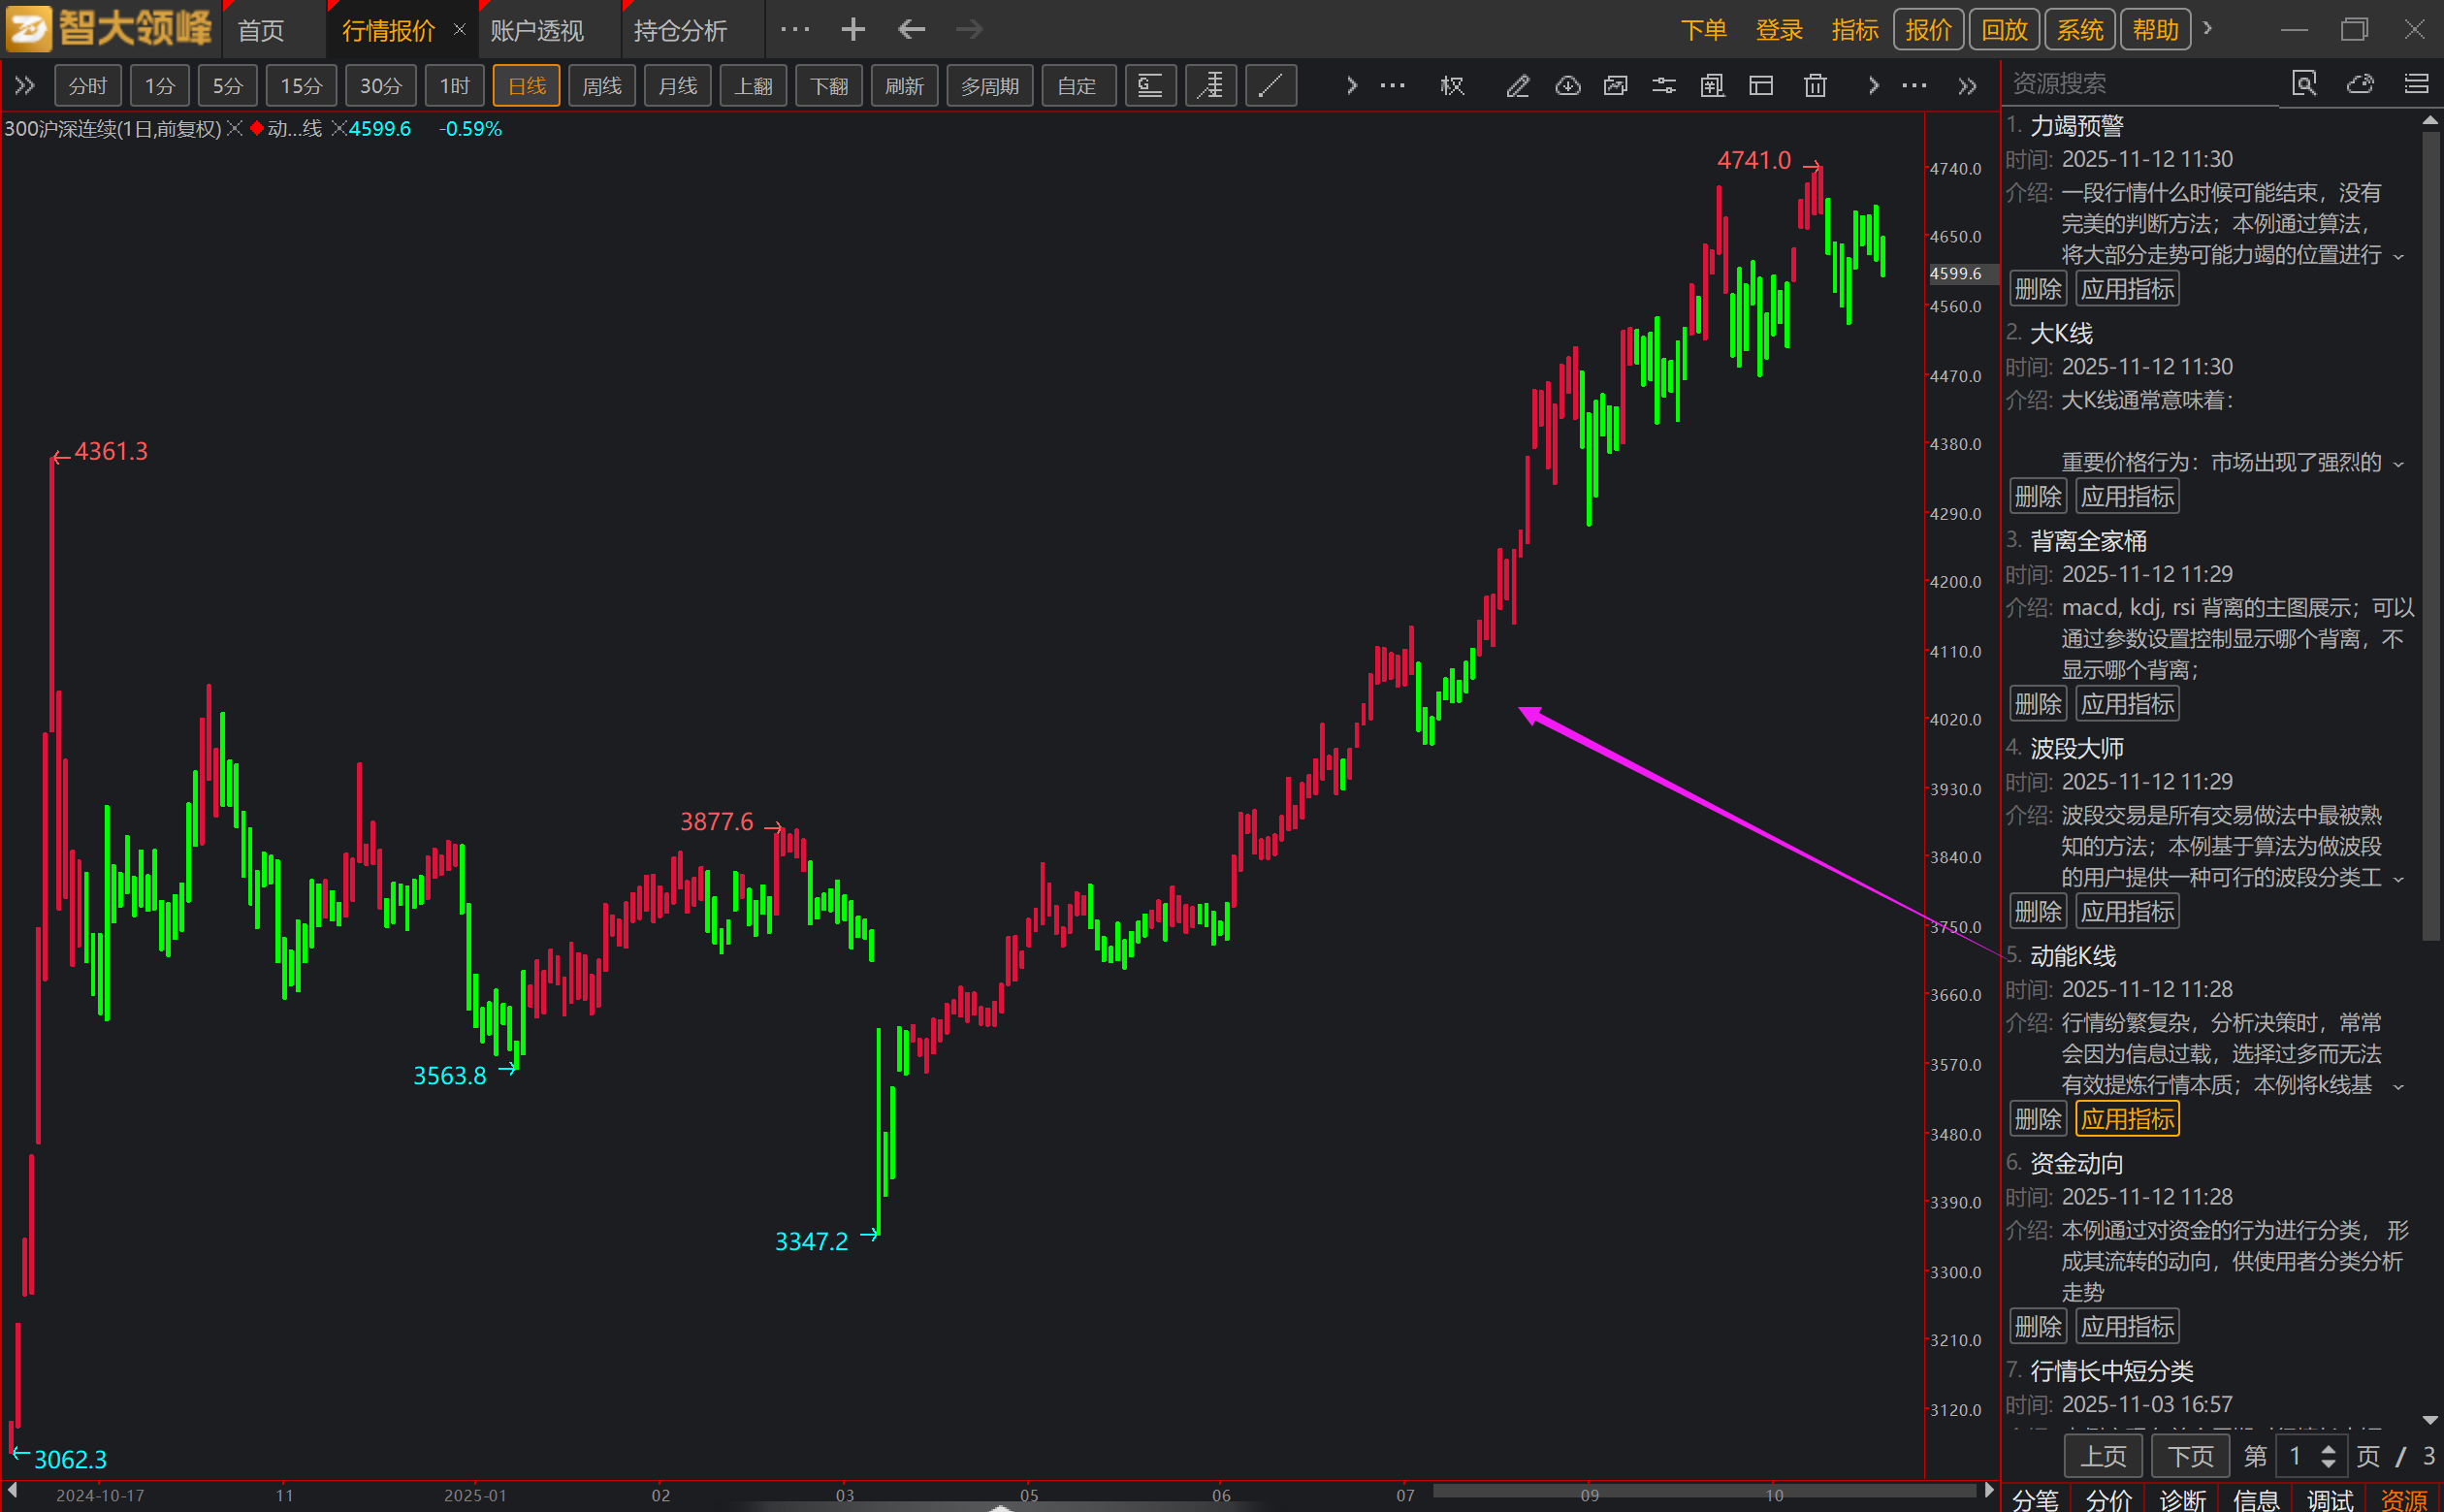Click the chart image icon in toolbar

(x=1615, y=86)
